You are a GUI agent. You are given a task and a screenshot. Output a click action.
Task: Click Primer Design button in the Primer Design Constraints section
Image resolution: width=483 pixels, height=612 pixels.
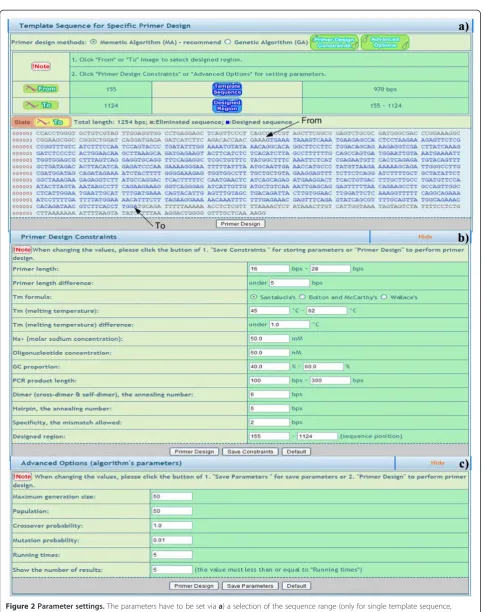point(194,452)
